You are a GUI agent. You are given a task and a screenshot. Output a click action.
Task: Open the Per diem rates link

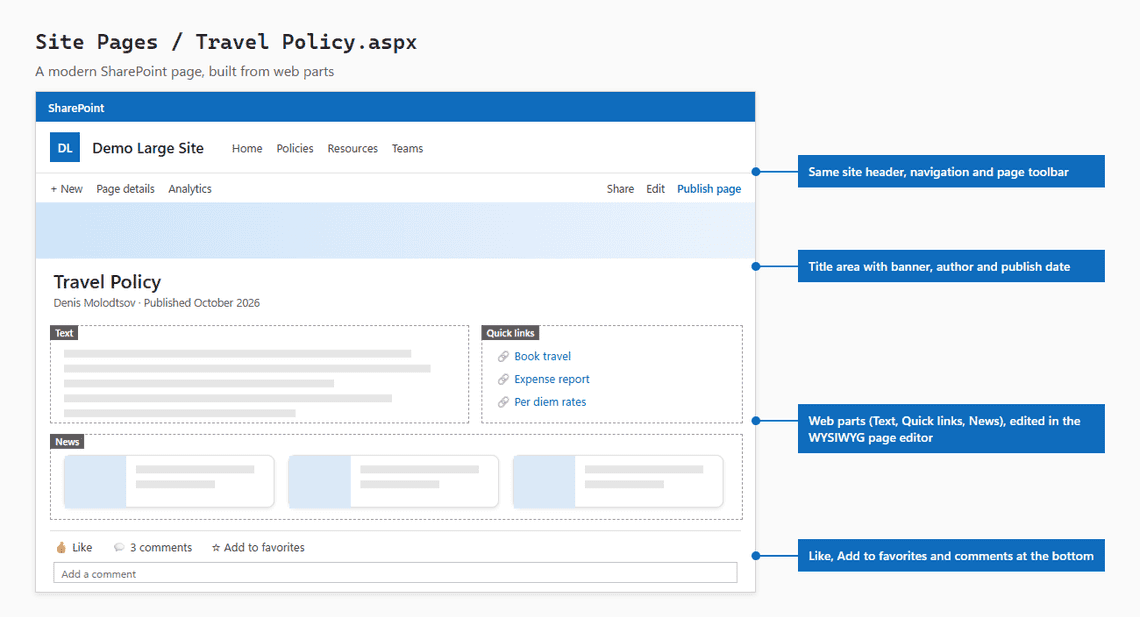pyautogui.click(x=550, y=402)
